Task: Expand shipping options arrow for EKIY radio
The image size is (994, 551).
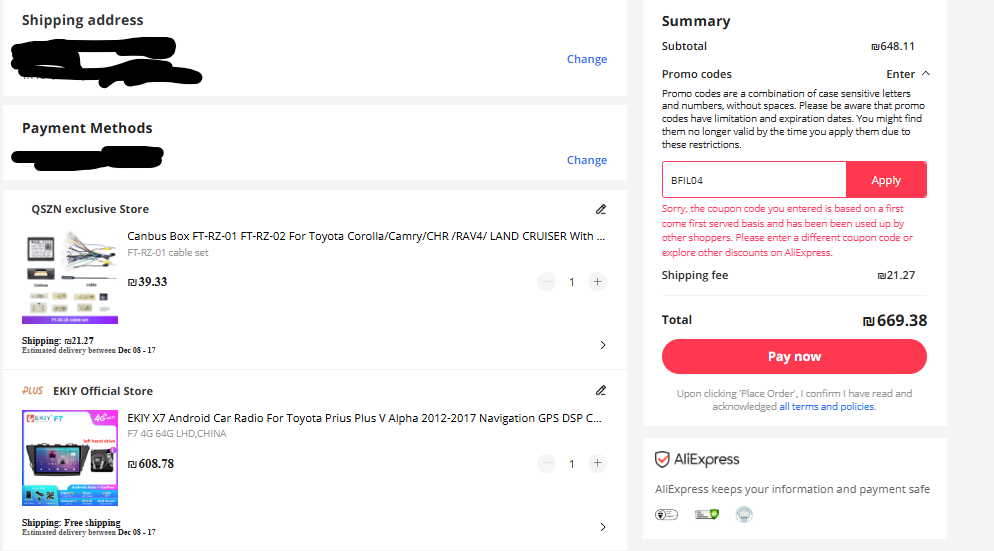Action: pos(602,527)
